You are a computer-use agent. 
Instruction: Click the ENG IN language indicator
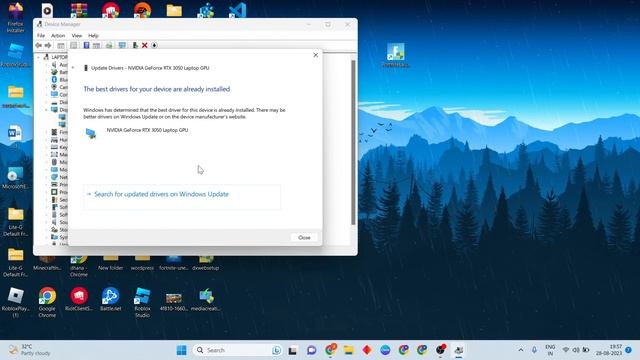click(550, 350)
